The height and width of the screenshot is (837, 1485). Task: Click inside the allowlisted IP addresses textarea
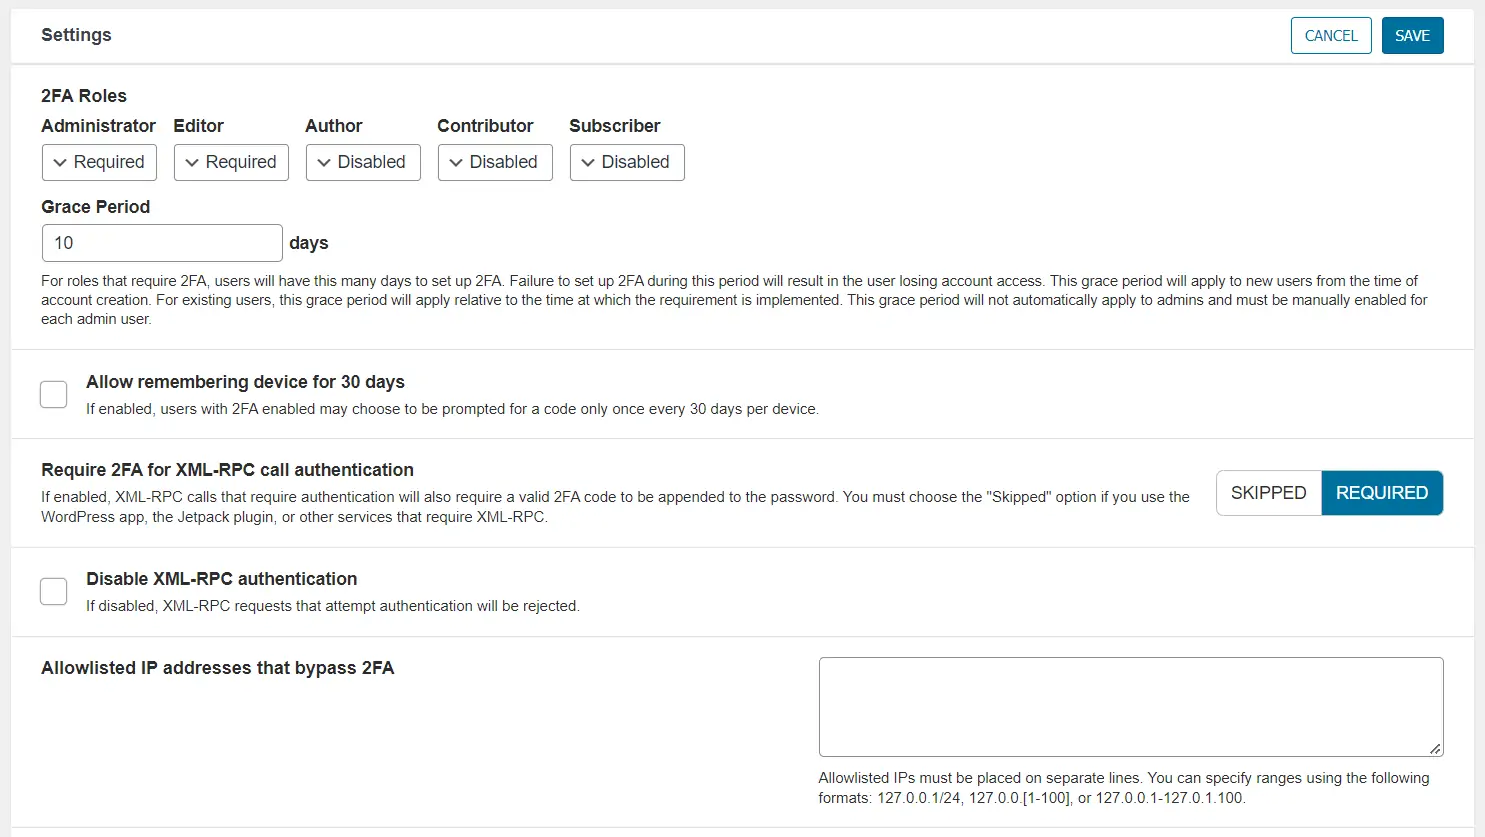point(1130,706)
